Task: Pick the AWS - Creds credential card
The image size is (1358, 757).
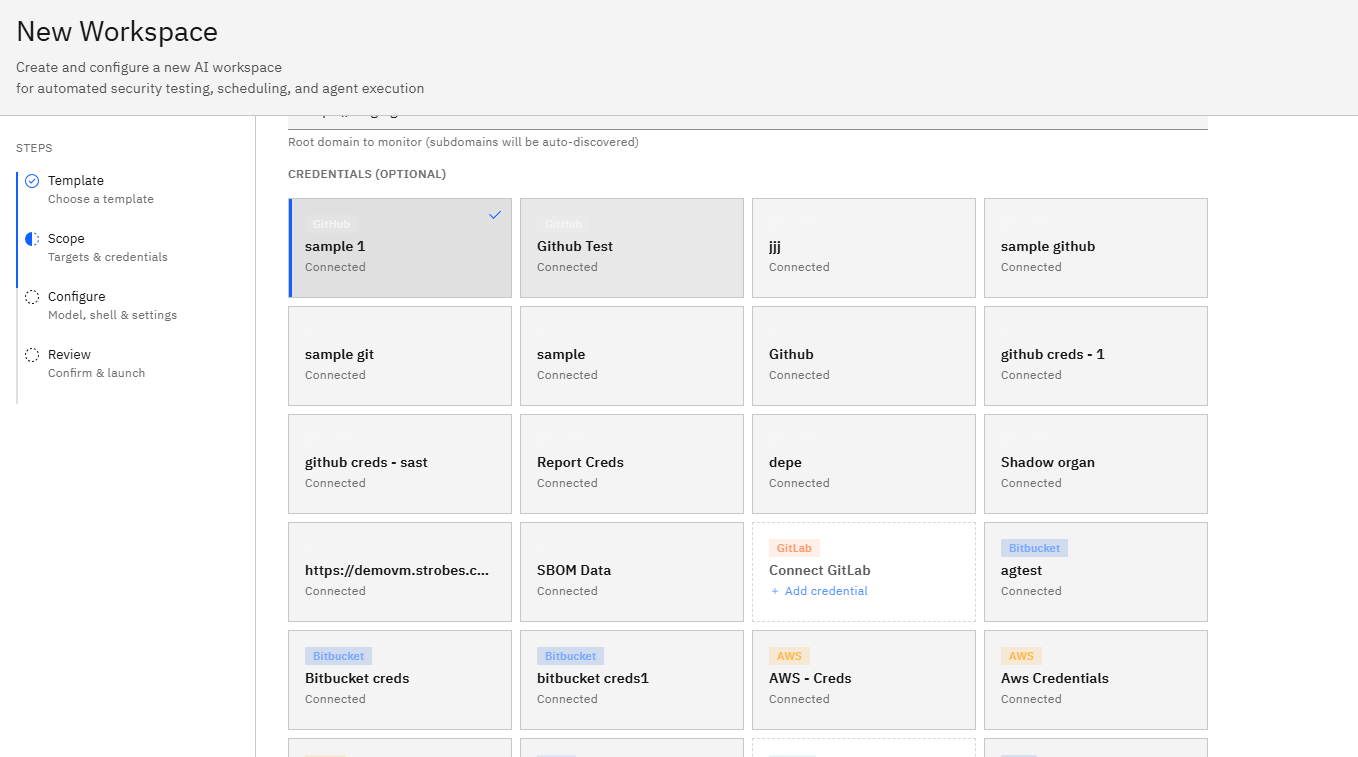Action: coord(864,680)
